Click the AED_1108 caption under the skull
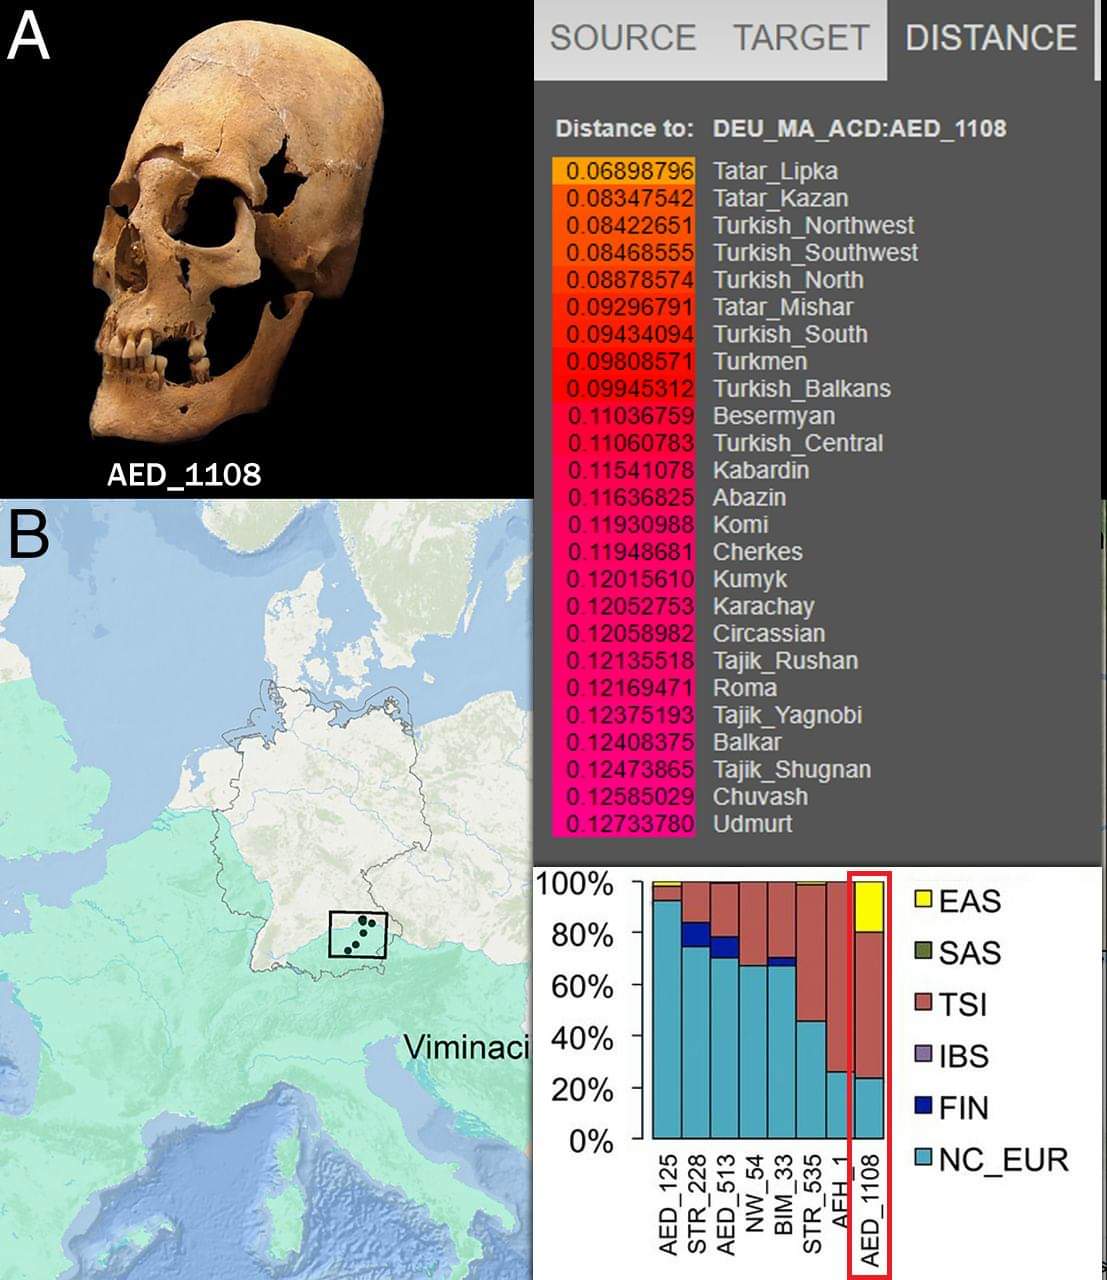Screen dimensions: 1107x1280 tap(184, 473)
